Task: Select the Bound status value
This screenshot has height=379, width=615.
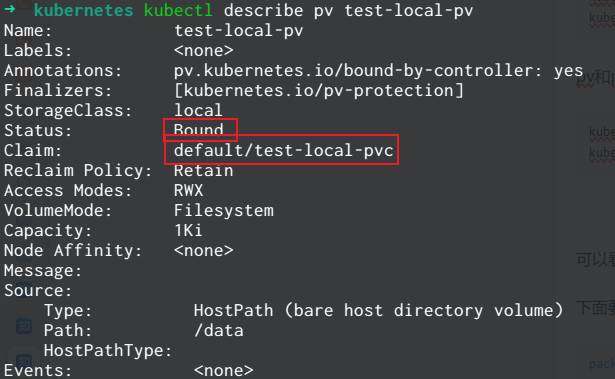Action: [198, 130]
